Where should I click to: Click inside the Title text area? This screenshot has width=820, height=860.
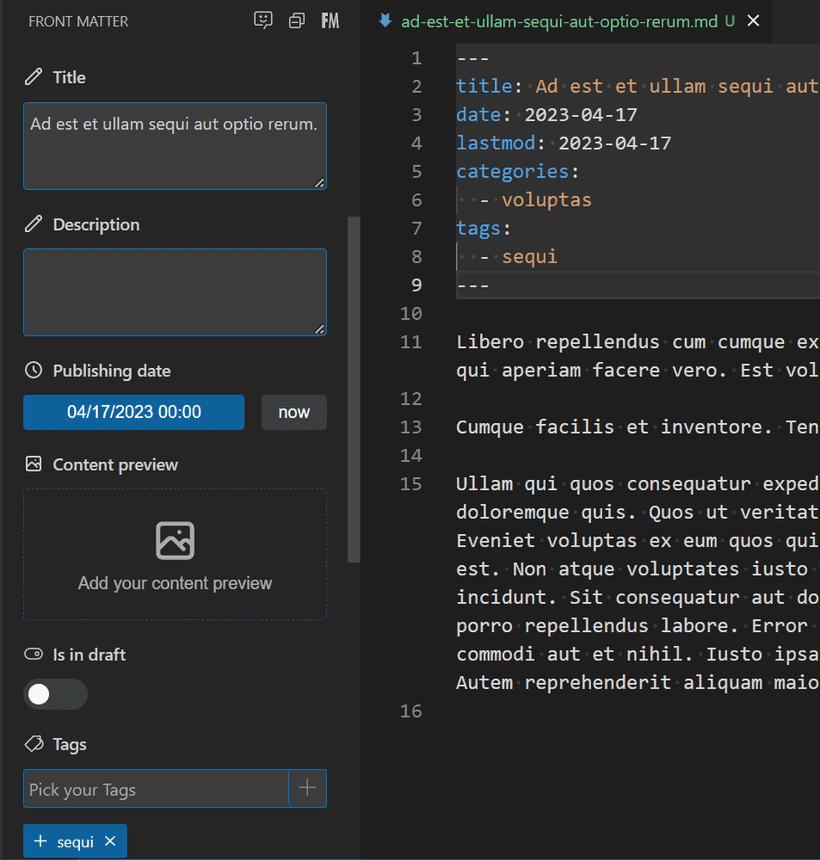(x=174, y=146)
